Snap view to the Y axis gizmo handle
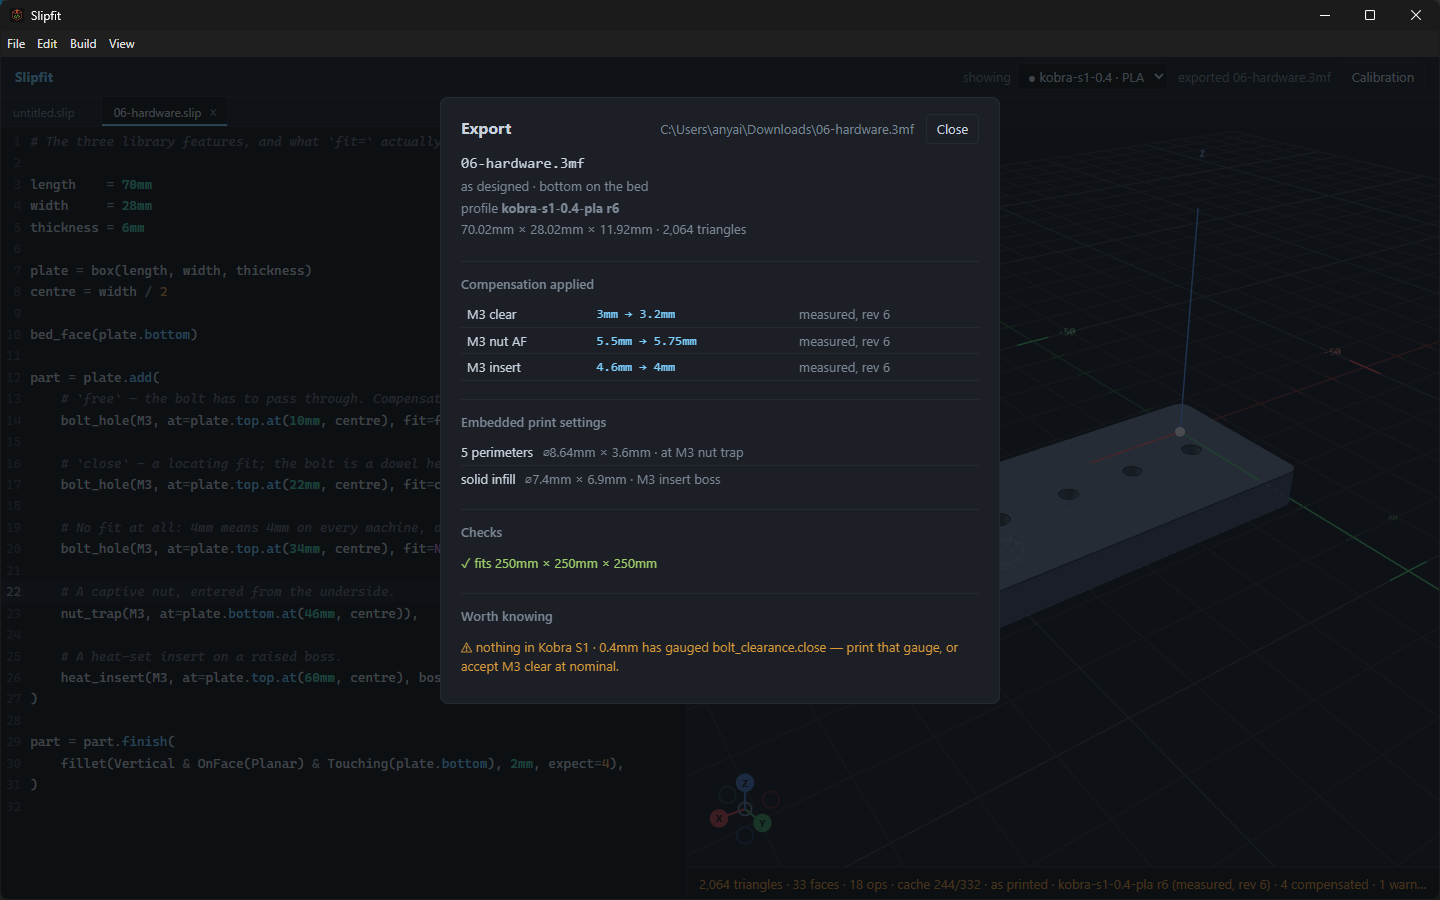 coord(763,823)
